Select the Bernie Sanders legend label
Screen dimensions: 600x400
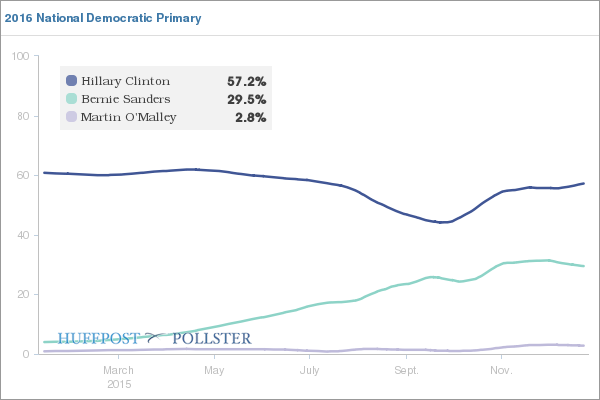click(x=126, y=99)
